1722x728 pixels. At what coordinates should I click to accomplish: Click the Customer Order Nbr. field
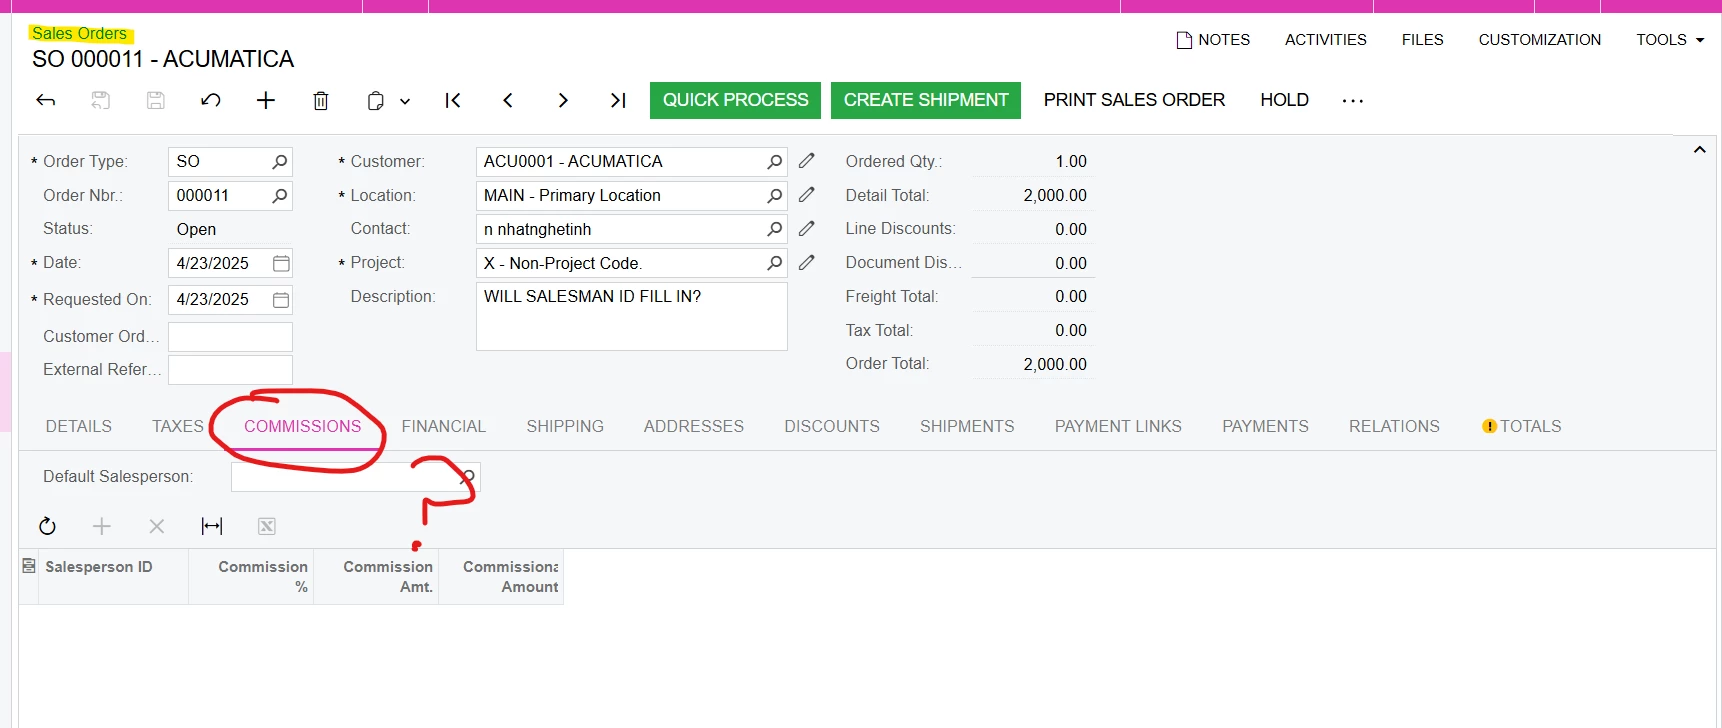(x=230, y=337)
